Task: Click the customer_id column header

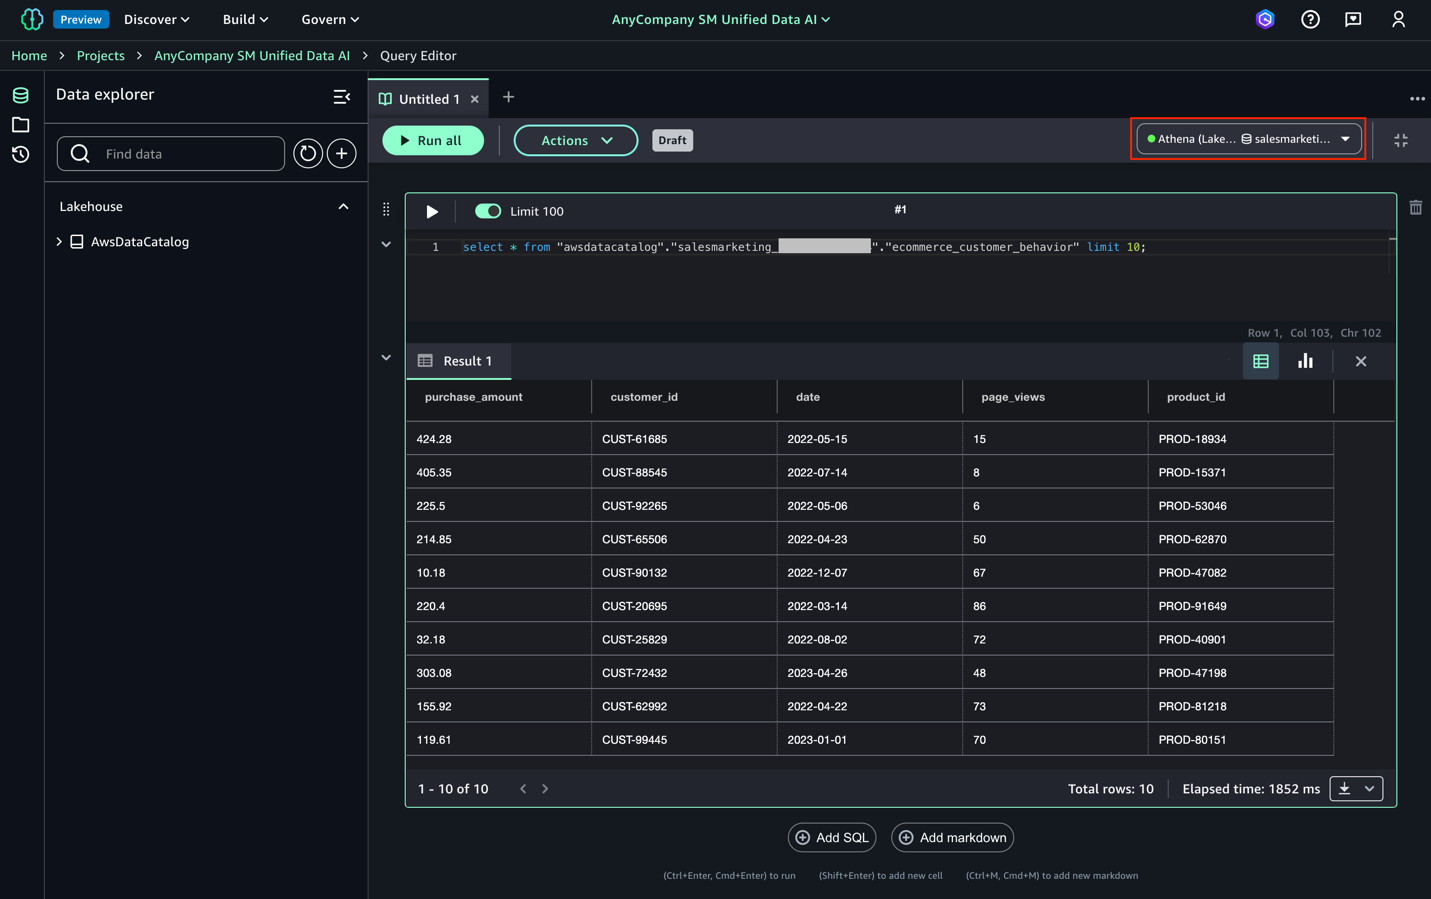Action: [x=644, y=397]
